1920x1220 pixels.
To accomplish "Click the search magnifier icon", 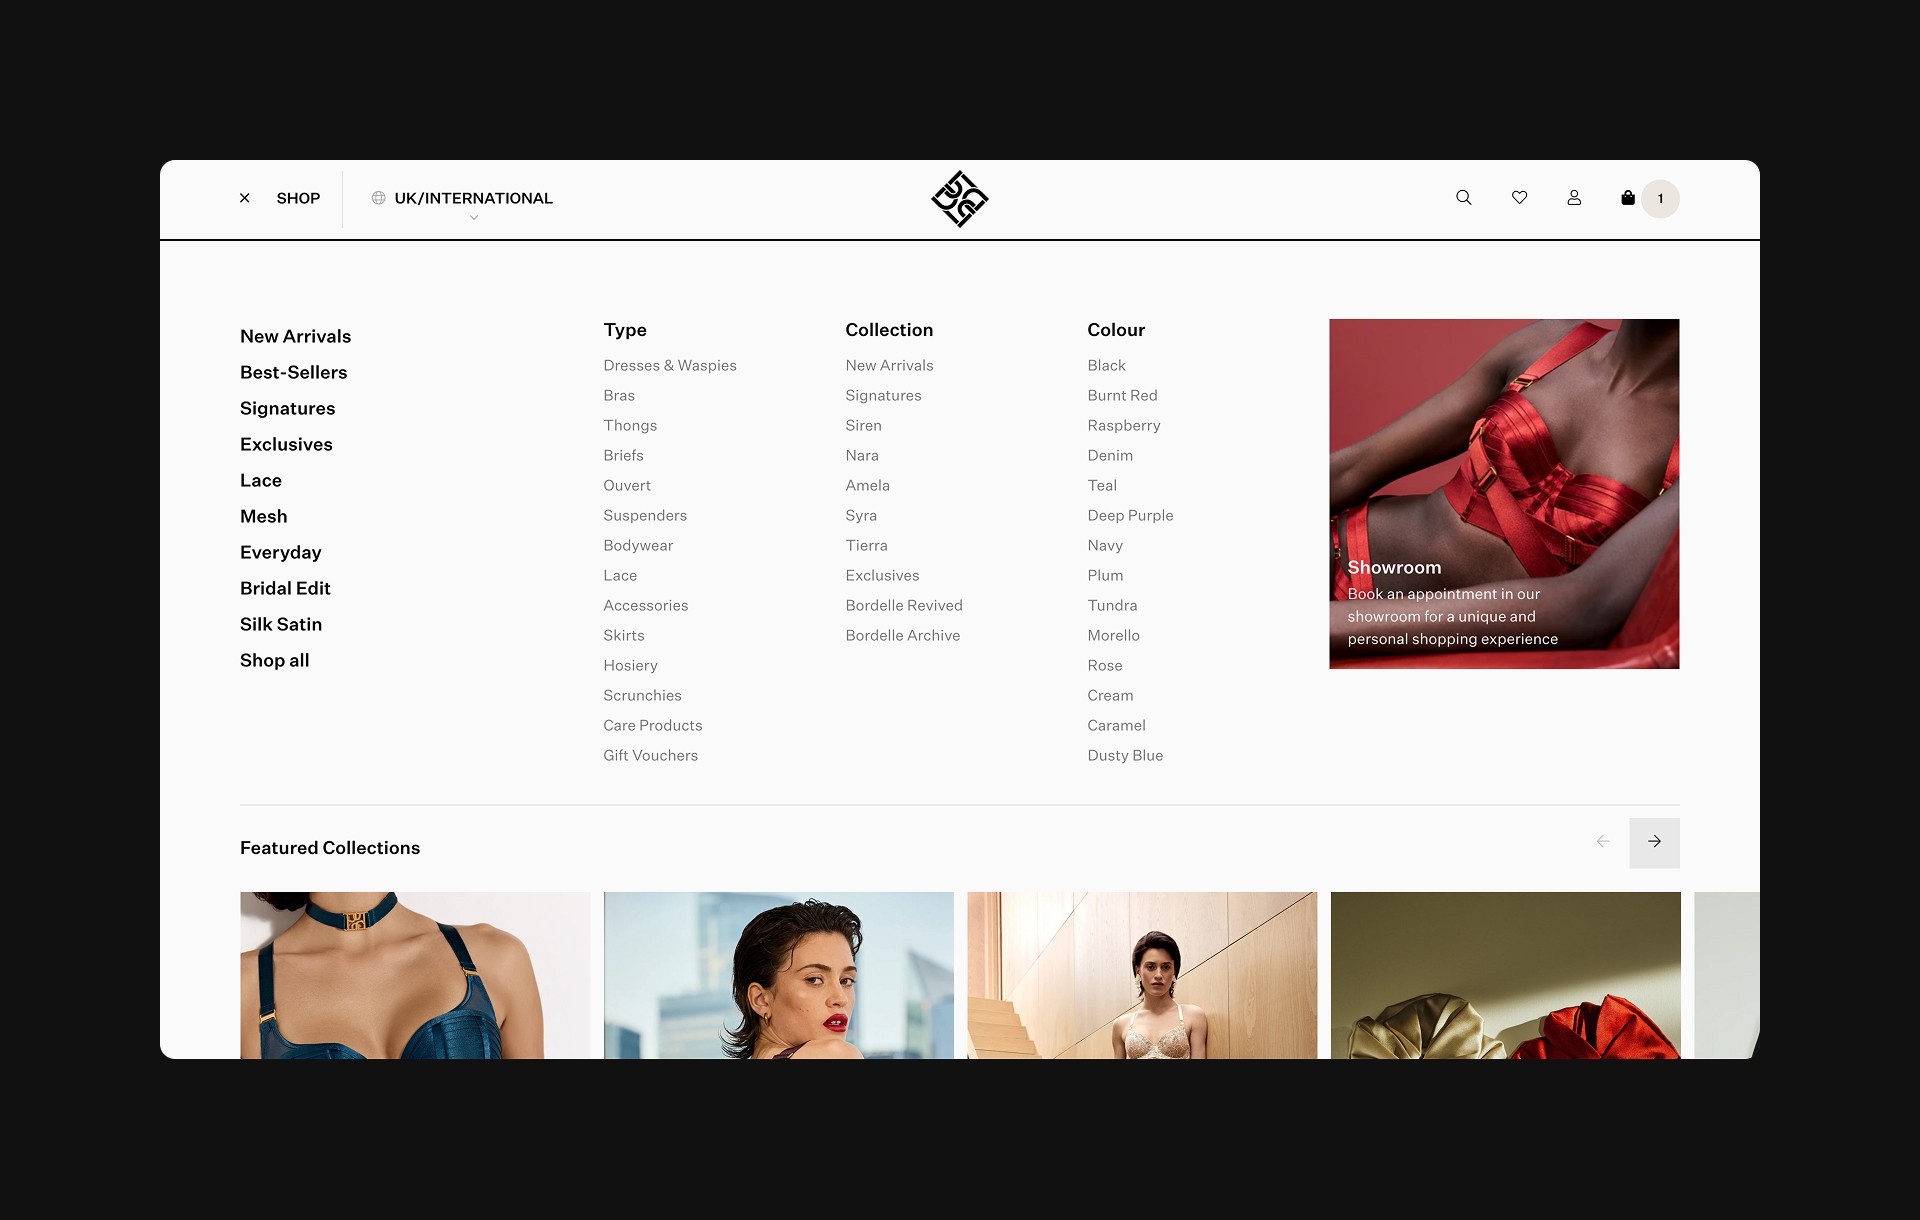I will pos(1463,198).
